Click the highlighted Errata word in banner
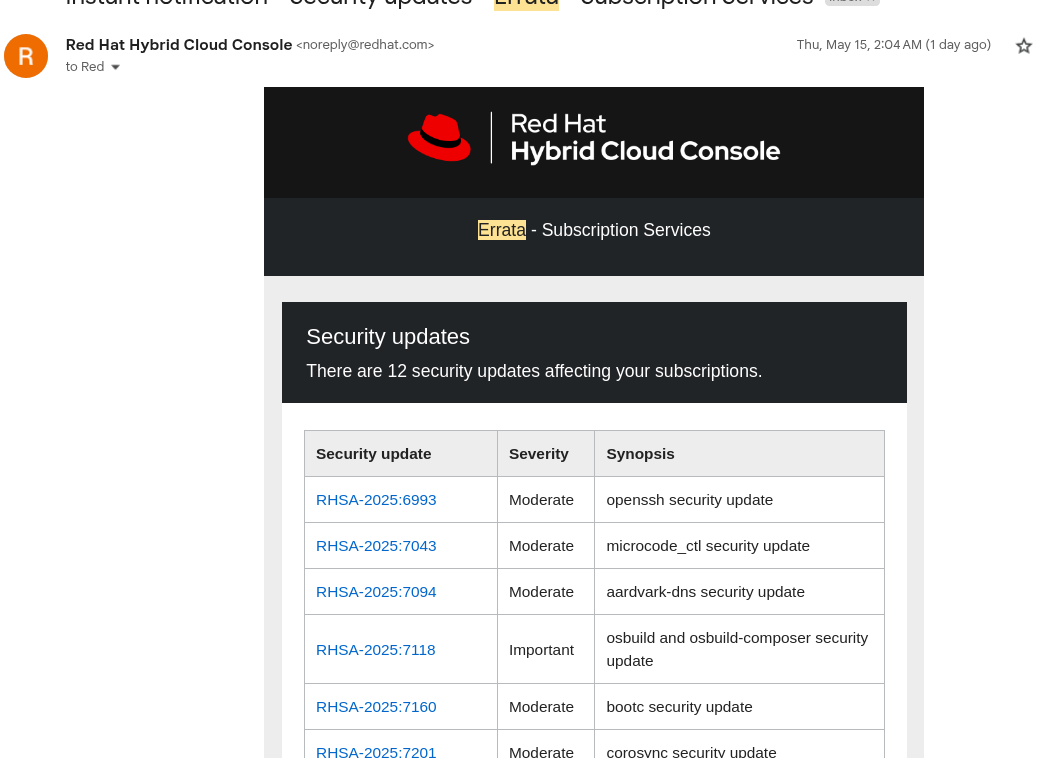The height and width of the screenshot is (758, 1056). 502,230
